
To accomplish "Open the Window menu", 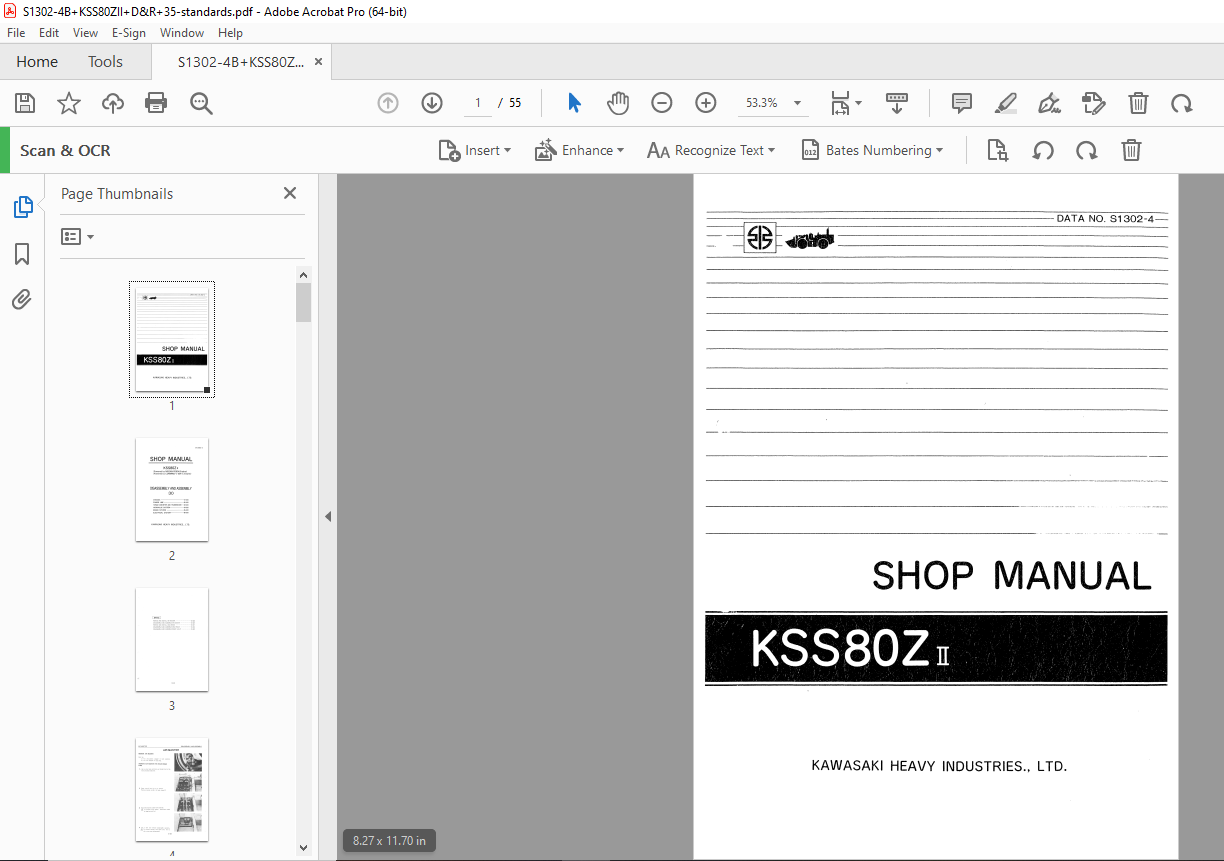I will (182, 33).
